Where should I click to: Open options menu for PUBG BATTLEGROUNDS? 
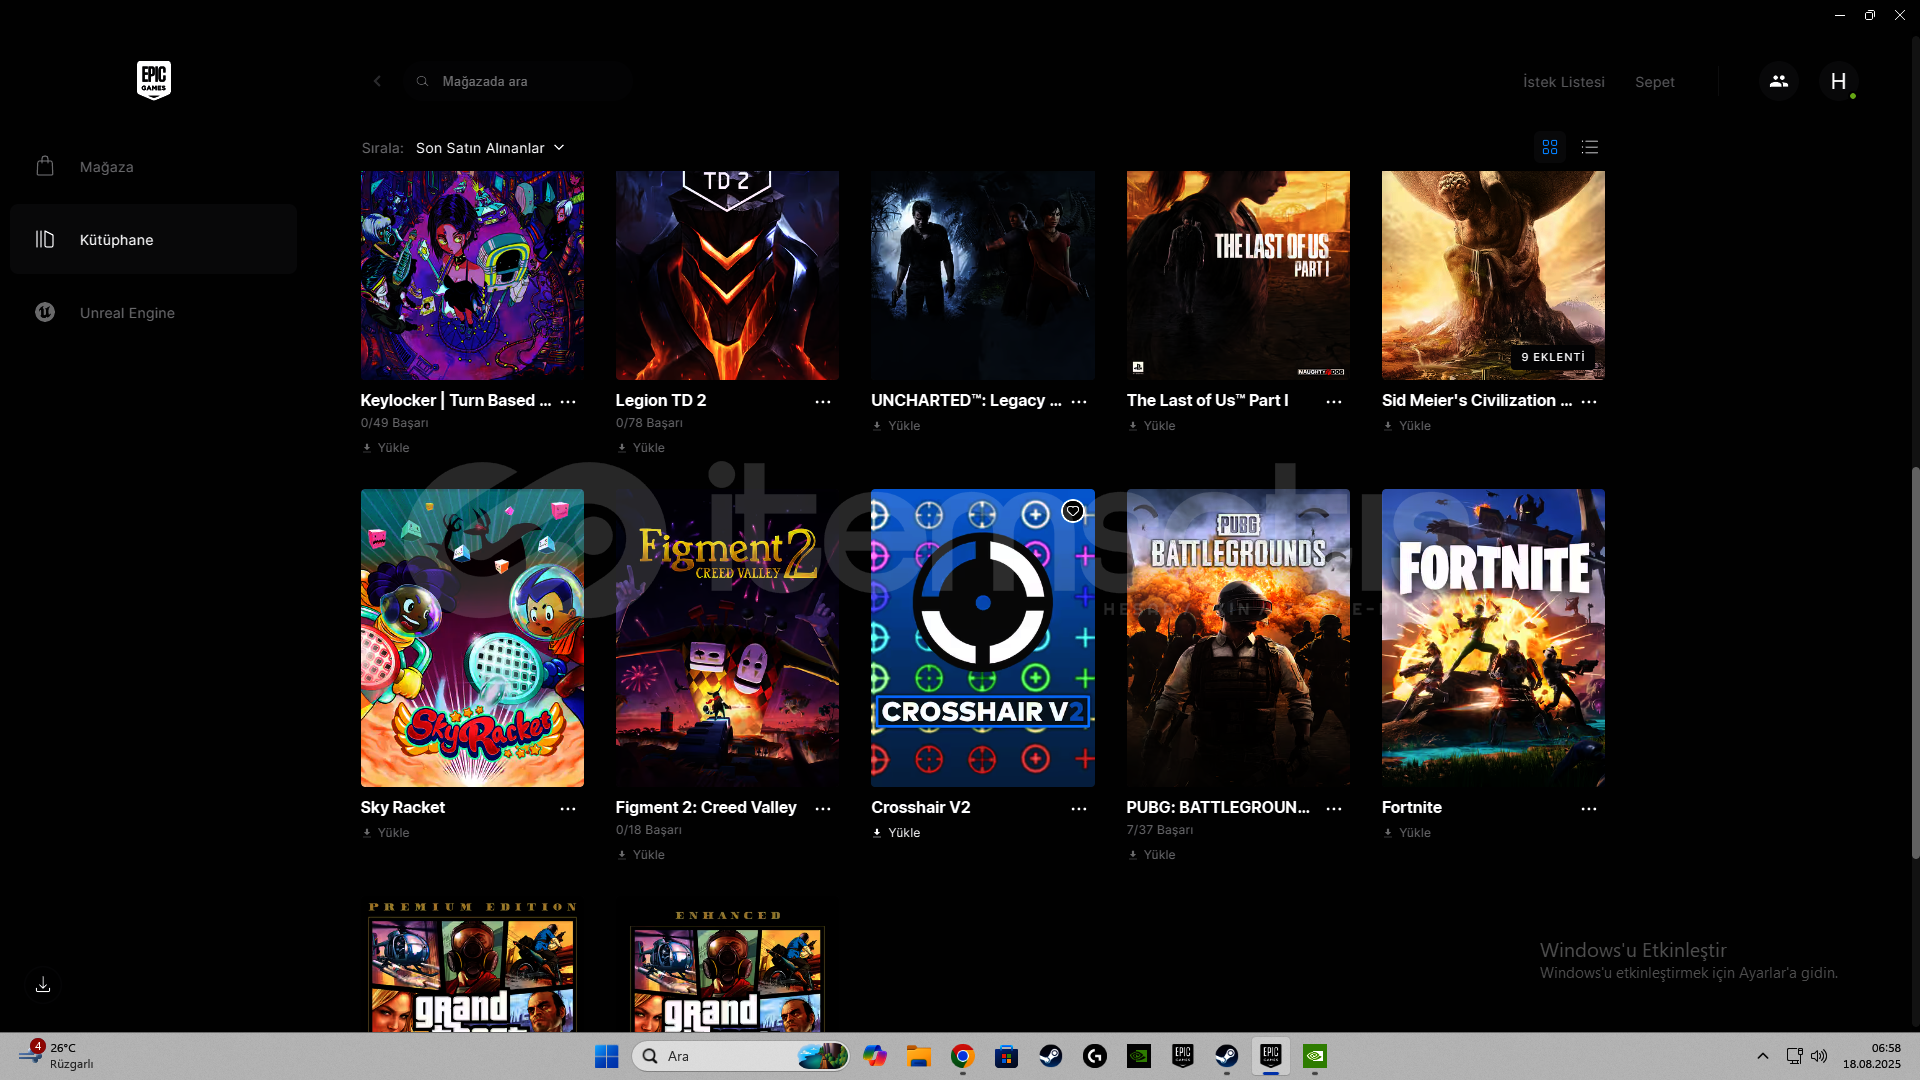point(1334,808)
